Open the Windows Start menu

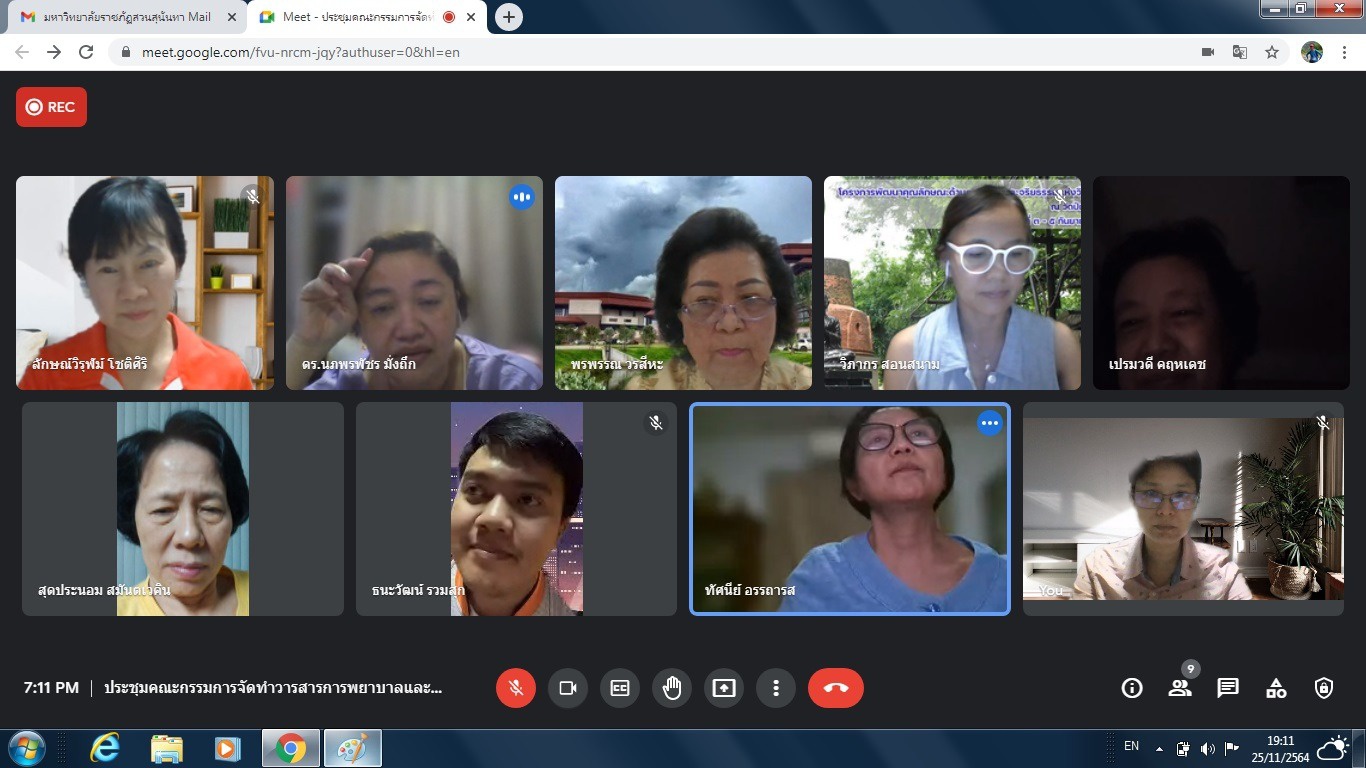(26, 748)
